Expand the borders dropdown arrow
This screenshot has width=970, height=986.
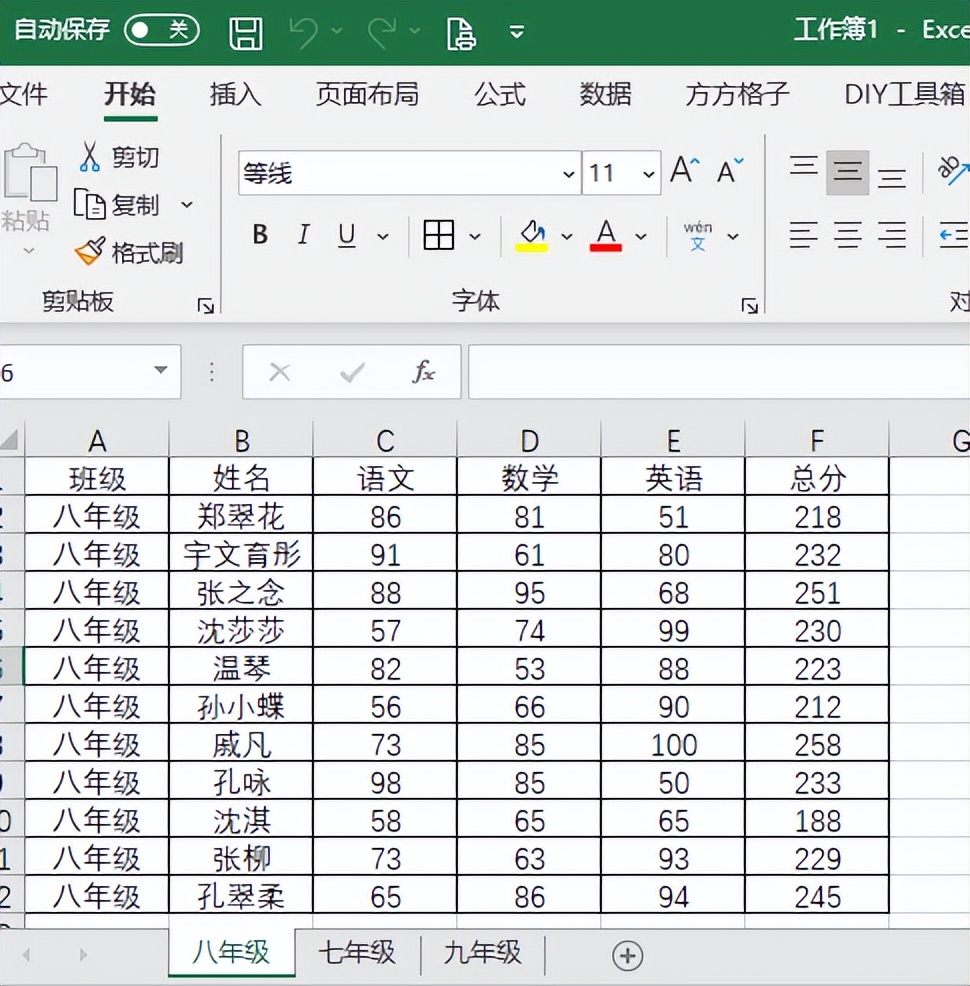coord(475,237)
